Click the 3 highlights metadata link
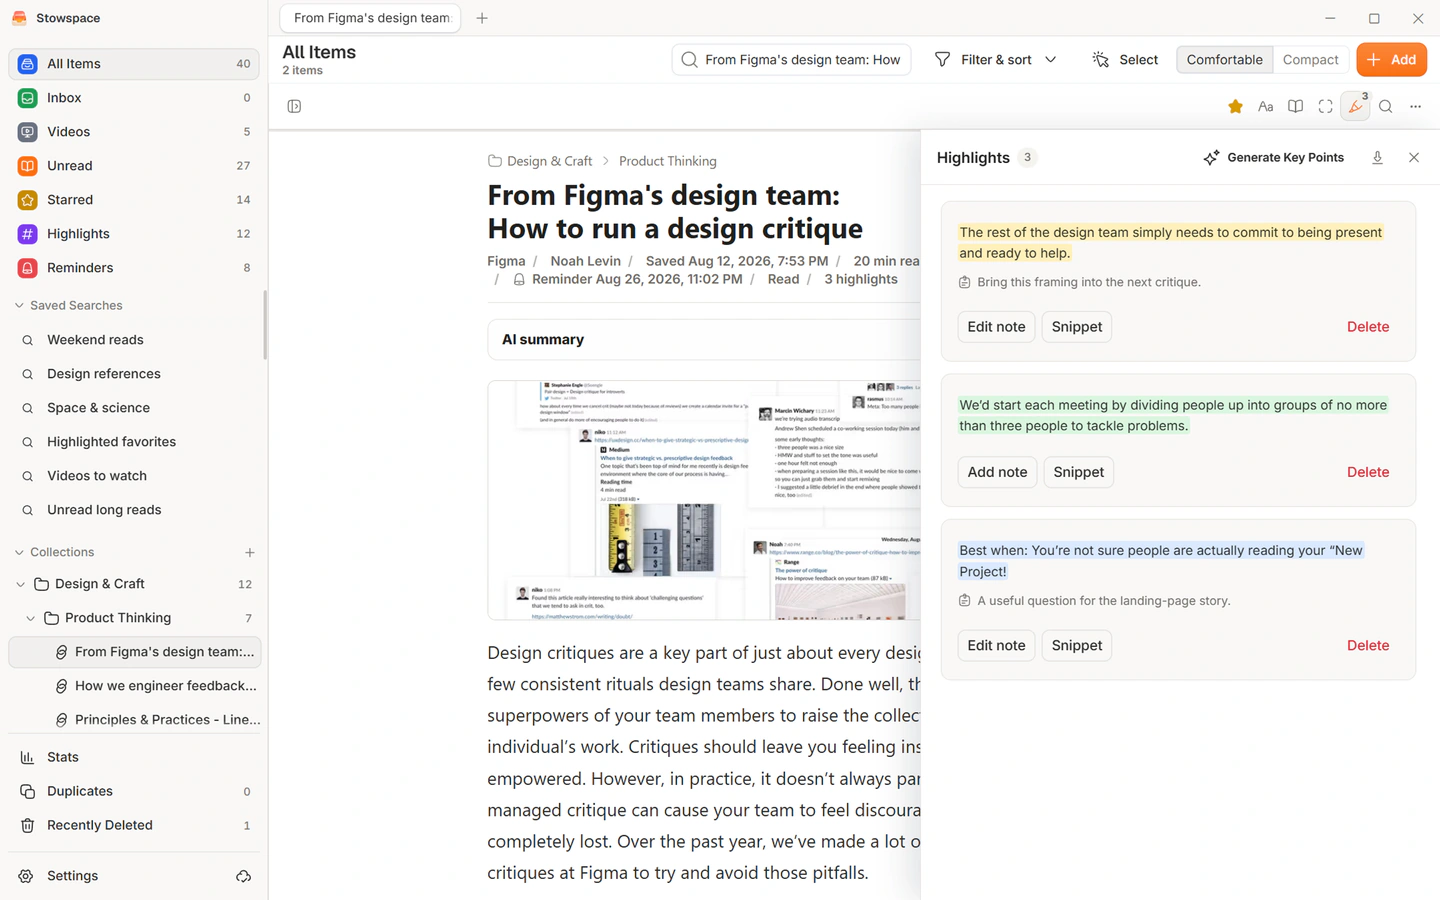 (860, 280)
